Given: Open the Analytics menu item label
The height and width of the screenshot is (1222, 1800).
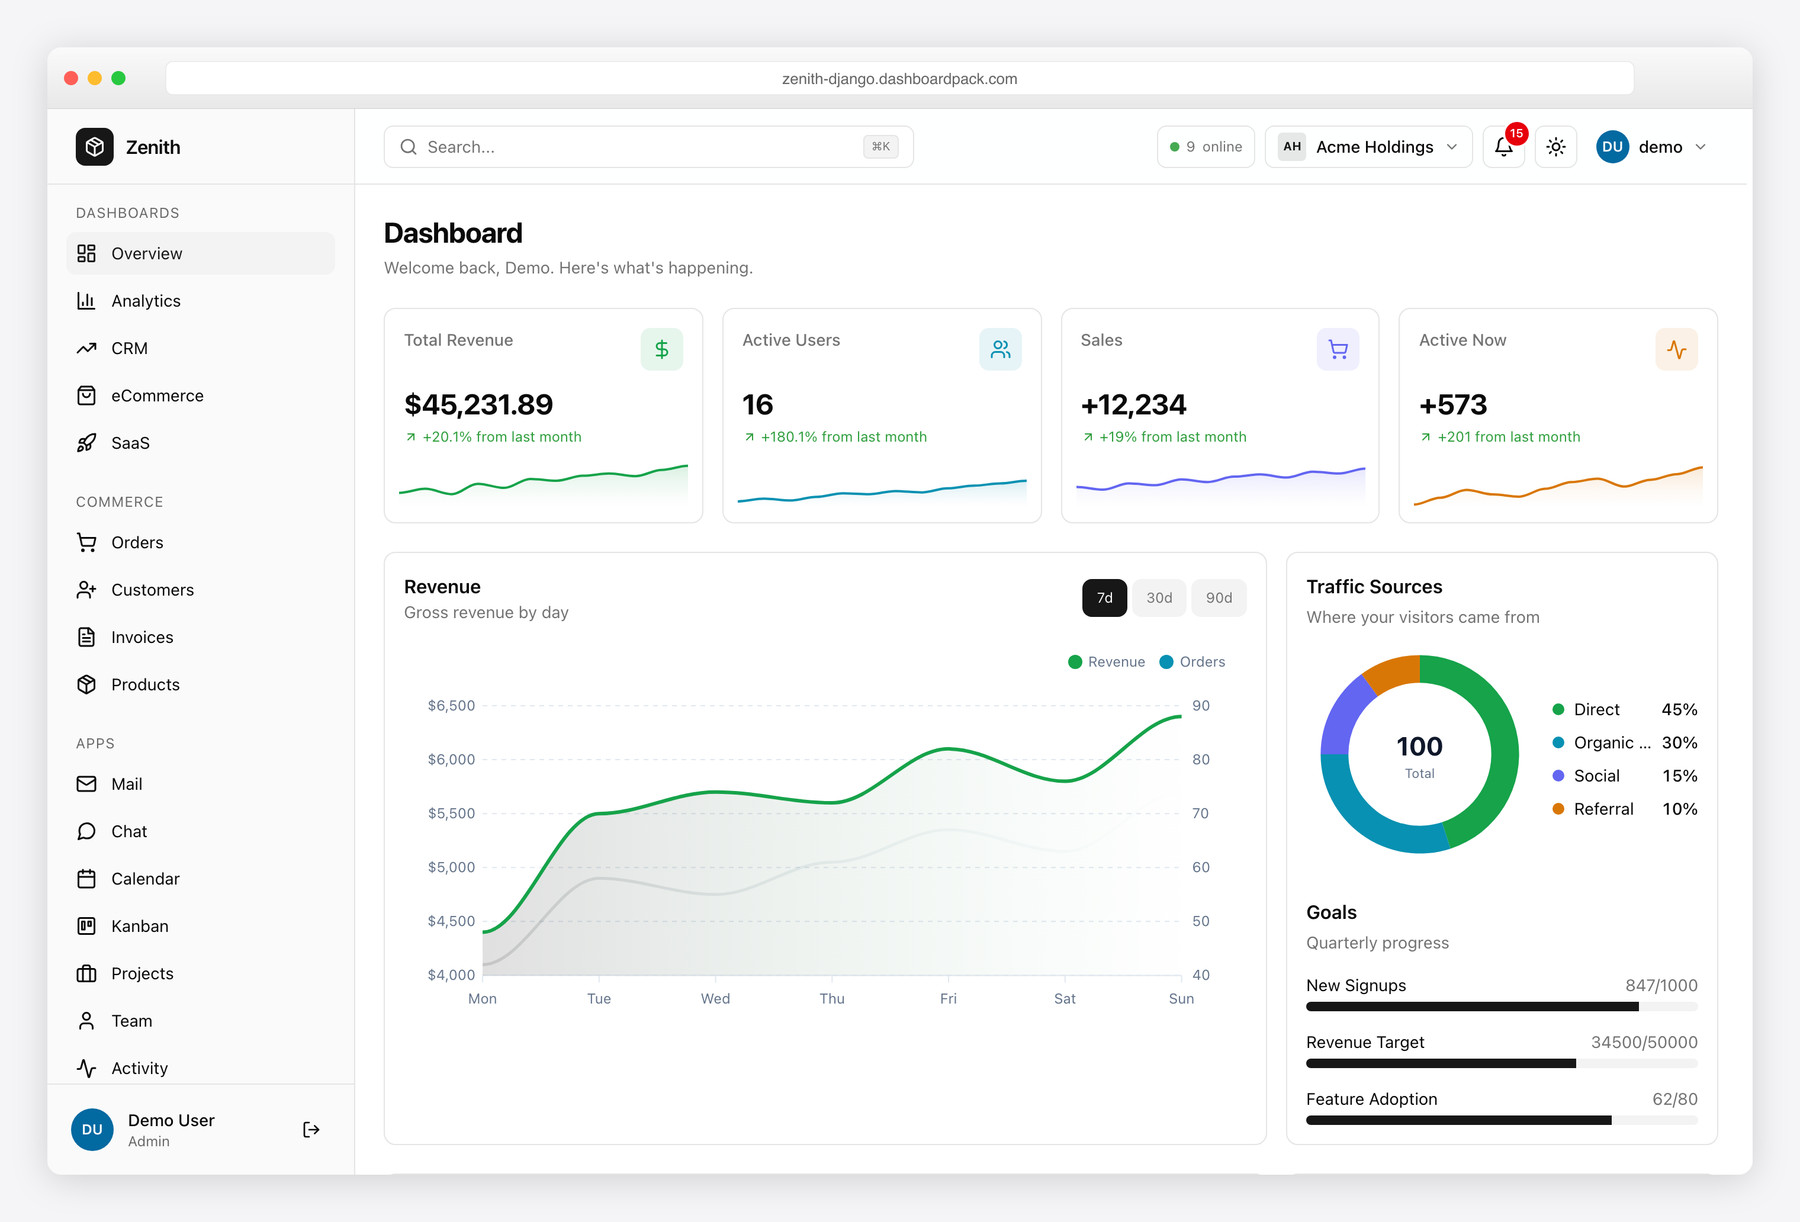Looking at the screenshot, I should (x=146, y=301).
